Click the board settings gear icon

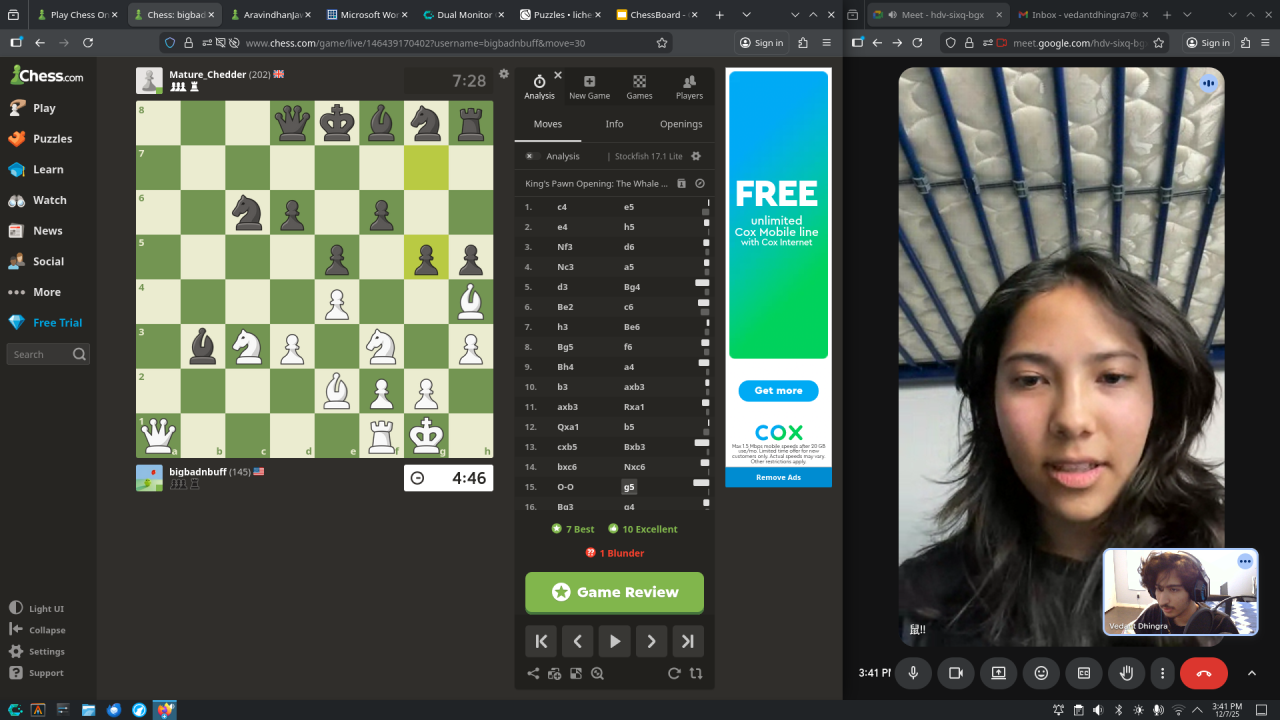[504, 74]
